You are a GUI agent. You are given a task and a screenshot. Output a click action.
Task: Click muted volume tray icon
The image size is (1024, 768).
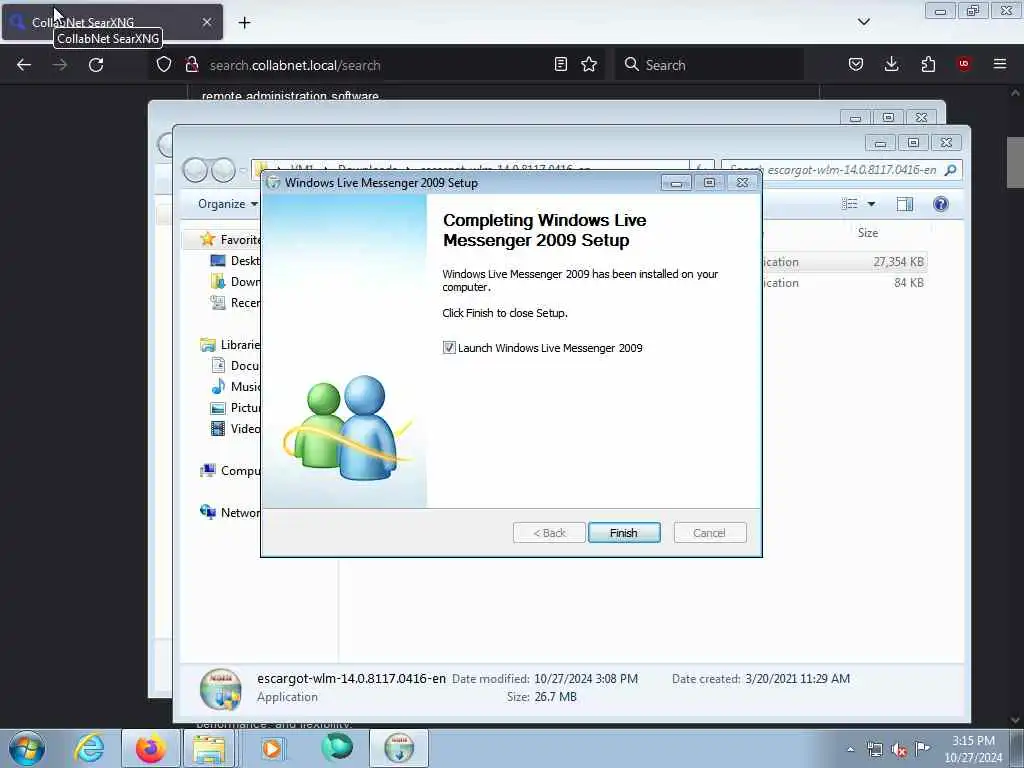[x=899, y=749]
